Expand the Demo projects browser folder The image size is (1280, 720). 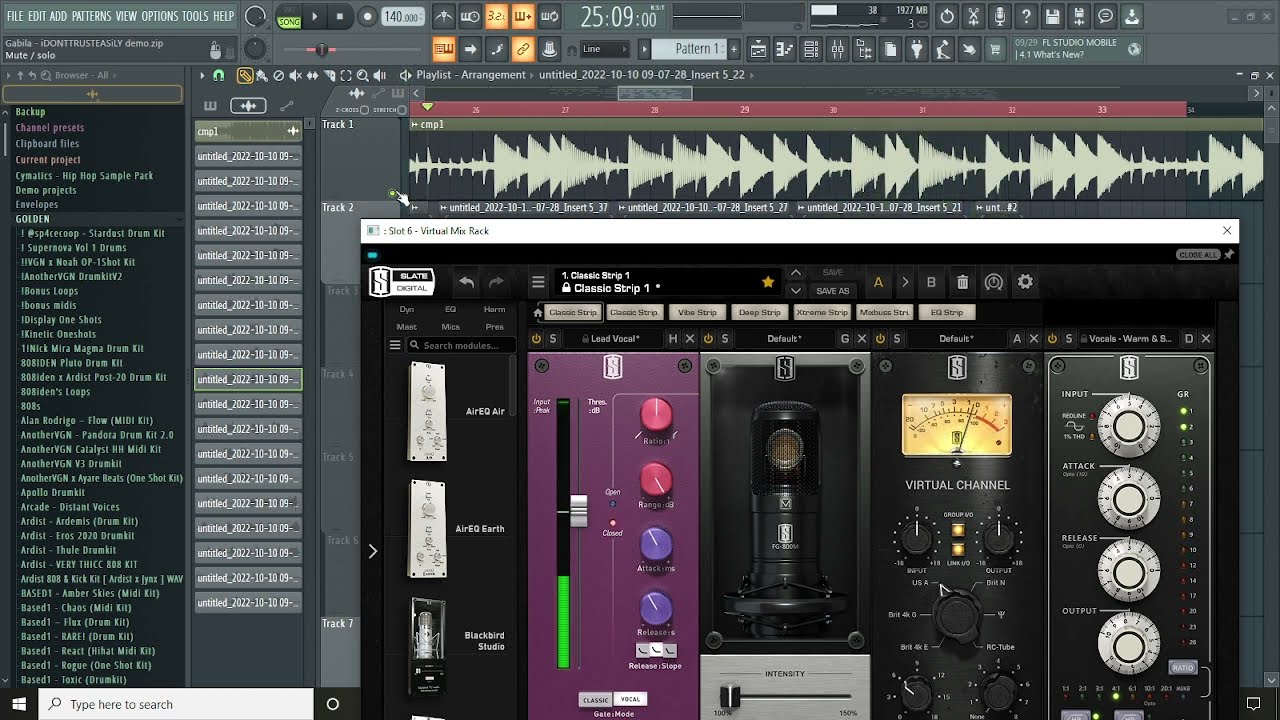point(46,190)
